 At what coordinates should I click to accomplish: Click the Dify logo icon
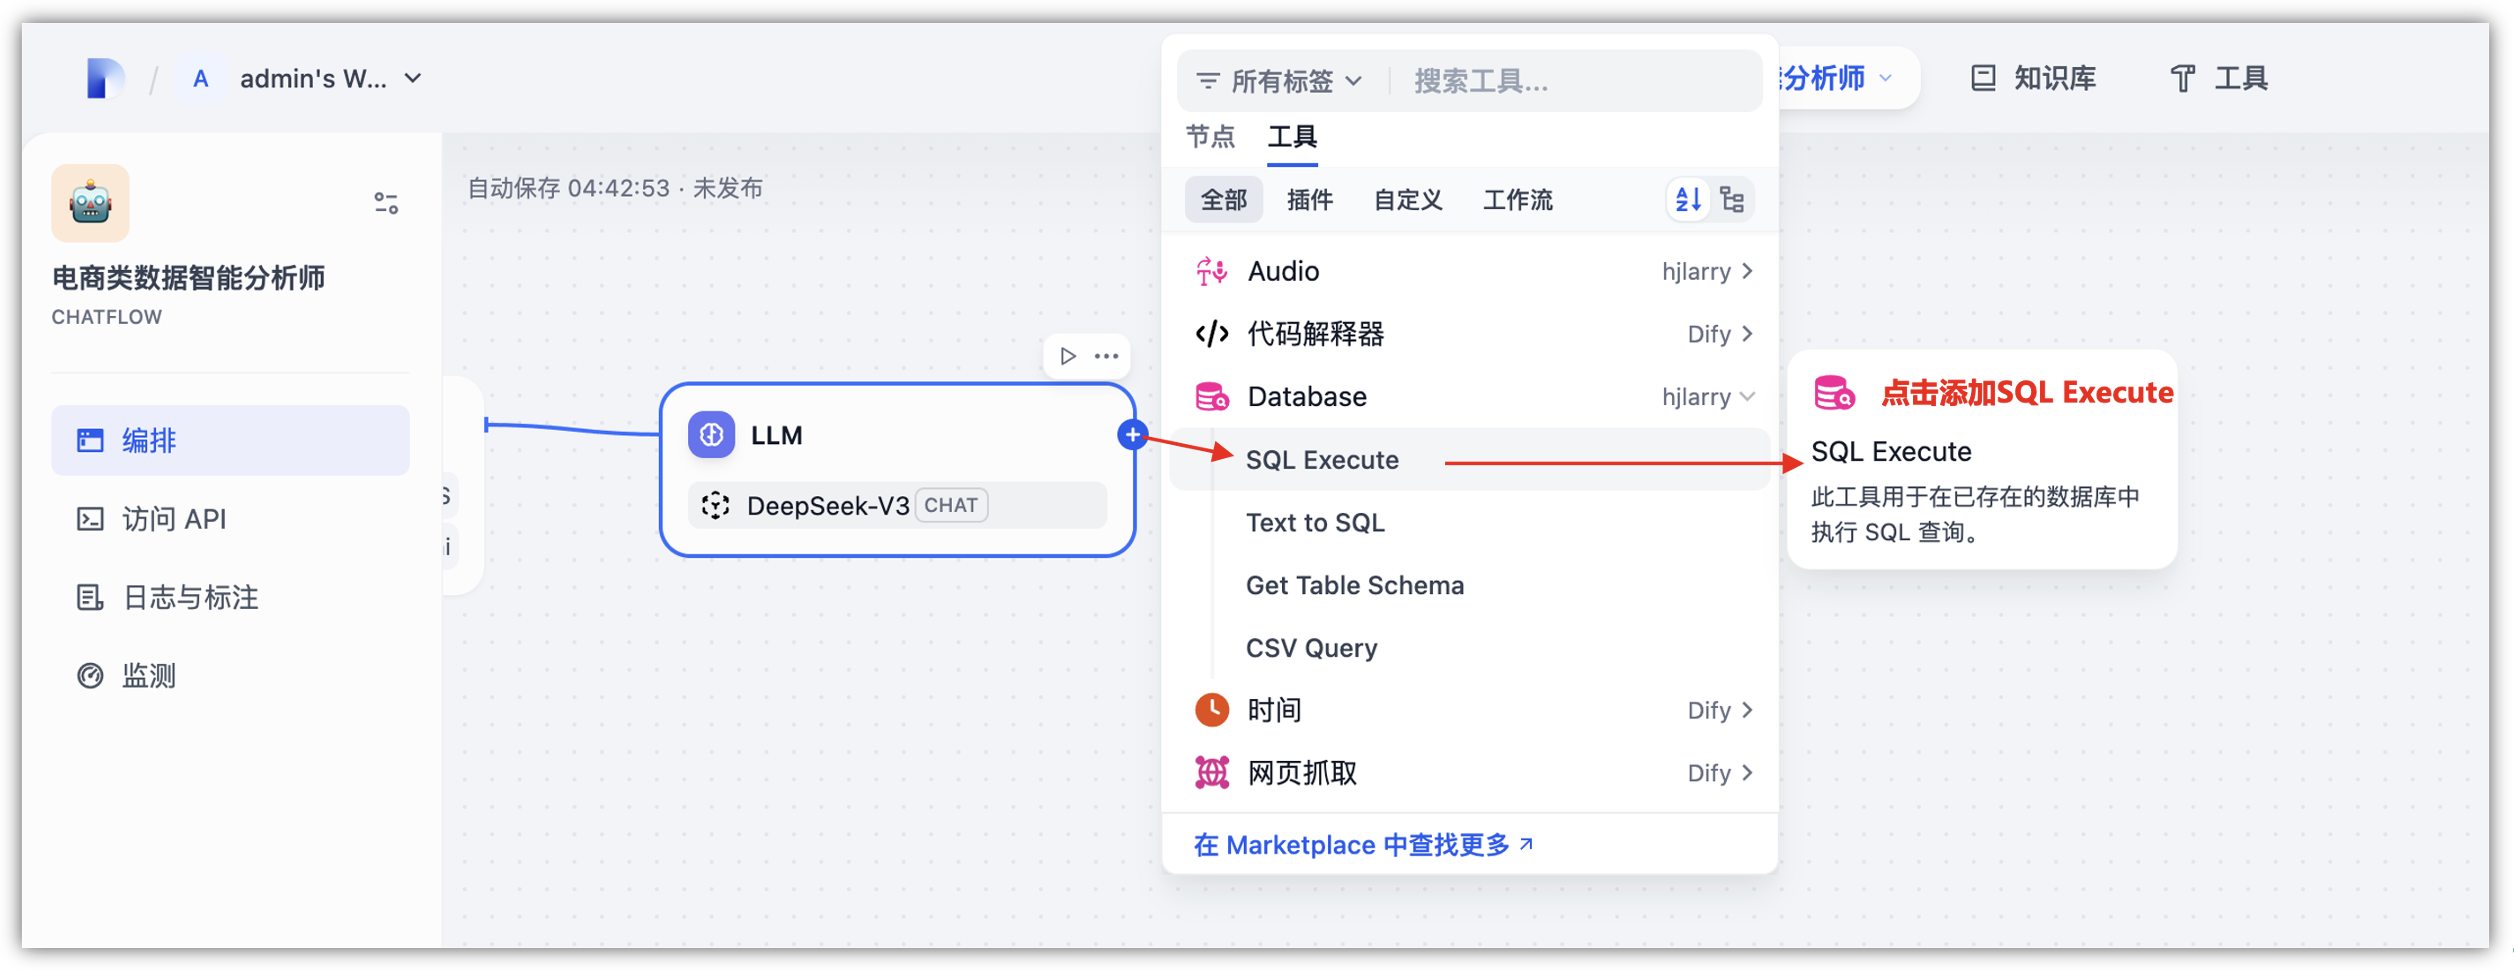[104, 78]
